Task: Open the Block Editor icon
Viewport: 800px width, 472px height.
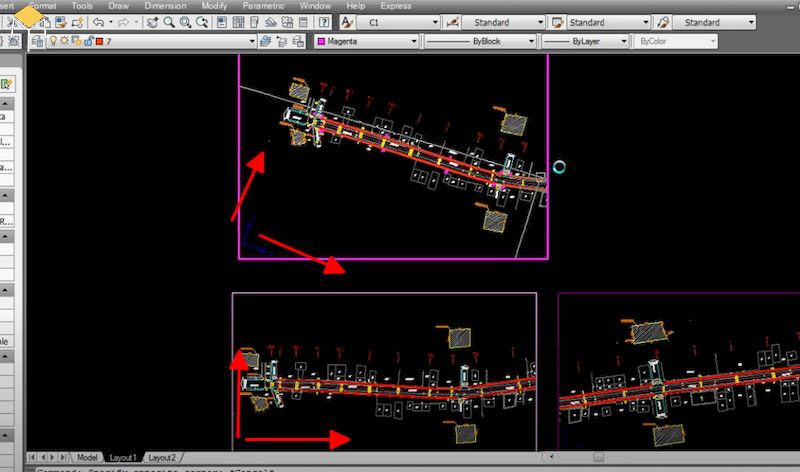Action: (x=77, y=22)
